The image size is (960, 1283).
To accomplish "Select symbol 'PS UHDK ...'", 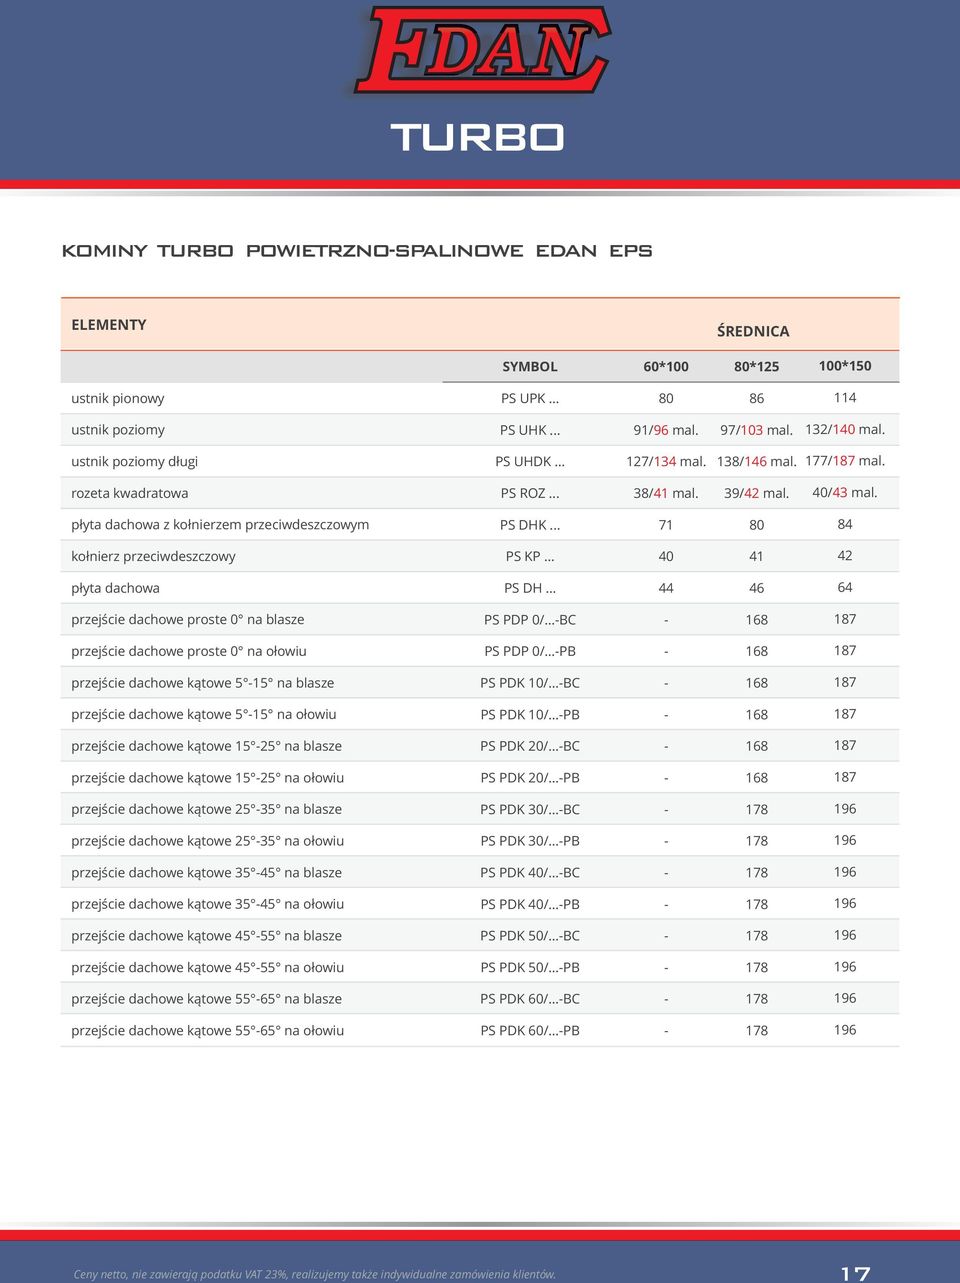I will (x=530, y=461).
